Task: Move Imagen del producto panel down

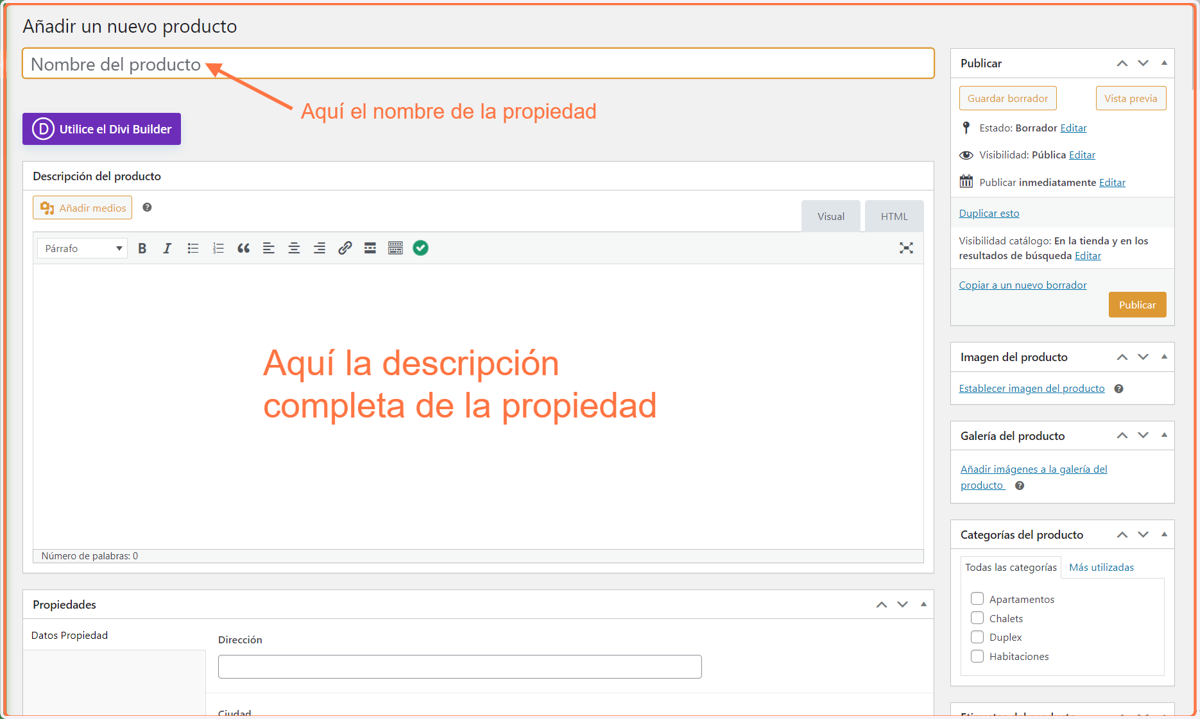Action: click(x=1143, y=357)
